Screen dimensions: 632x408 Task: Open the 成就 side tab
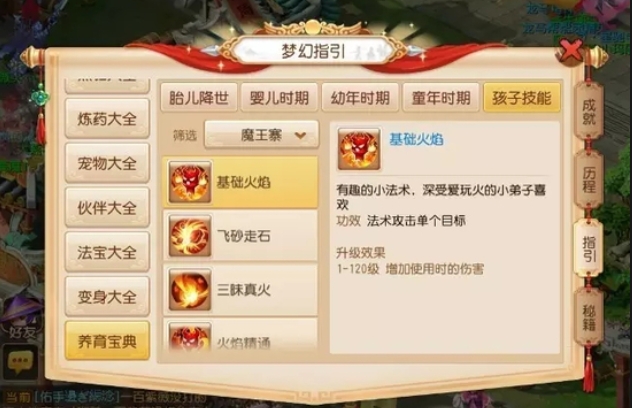tap(589, 112)
